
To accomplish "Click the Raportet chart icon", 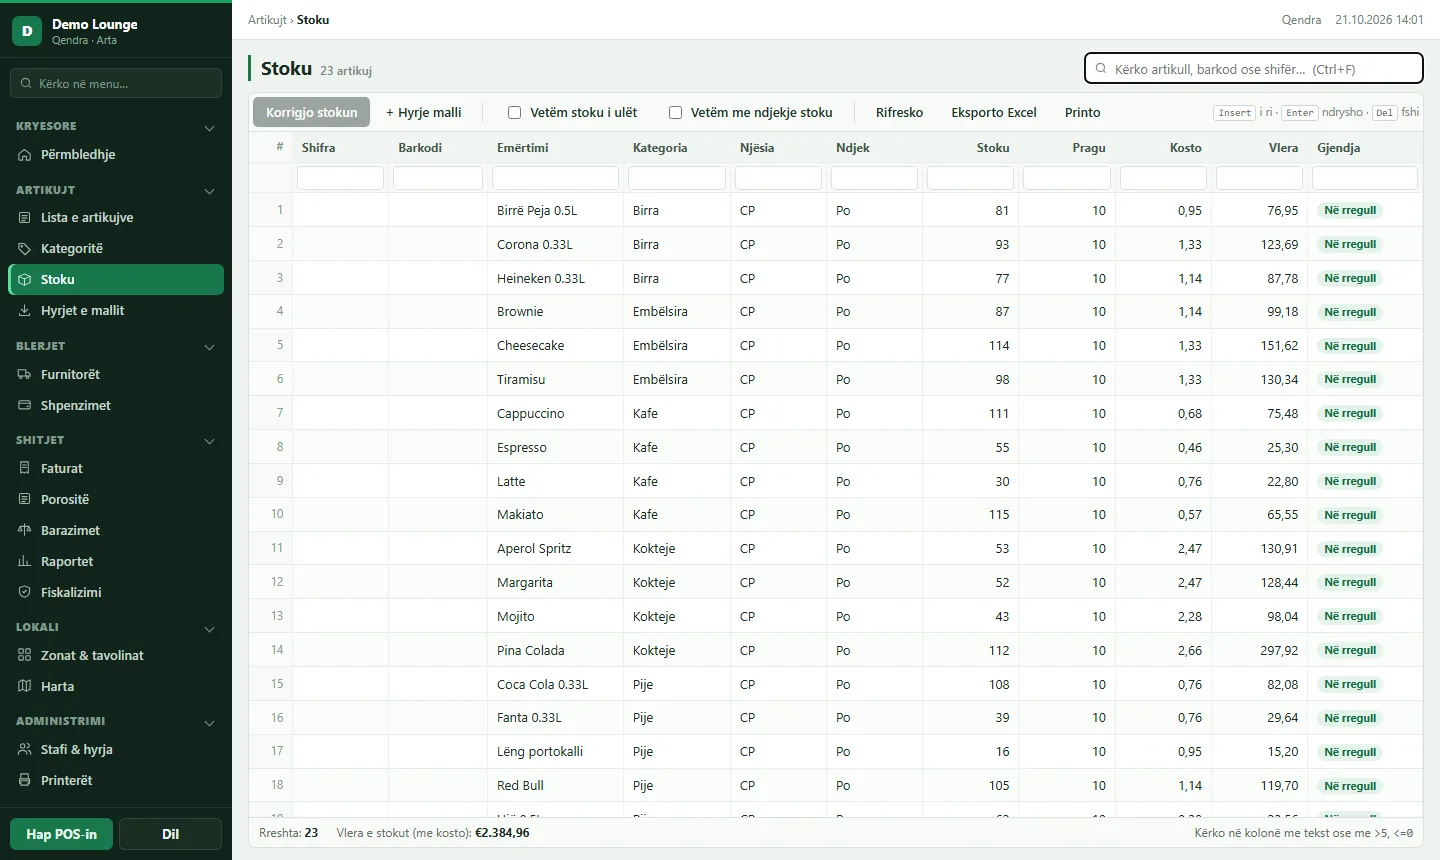I will click(x=25, y=562).
